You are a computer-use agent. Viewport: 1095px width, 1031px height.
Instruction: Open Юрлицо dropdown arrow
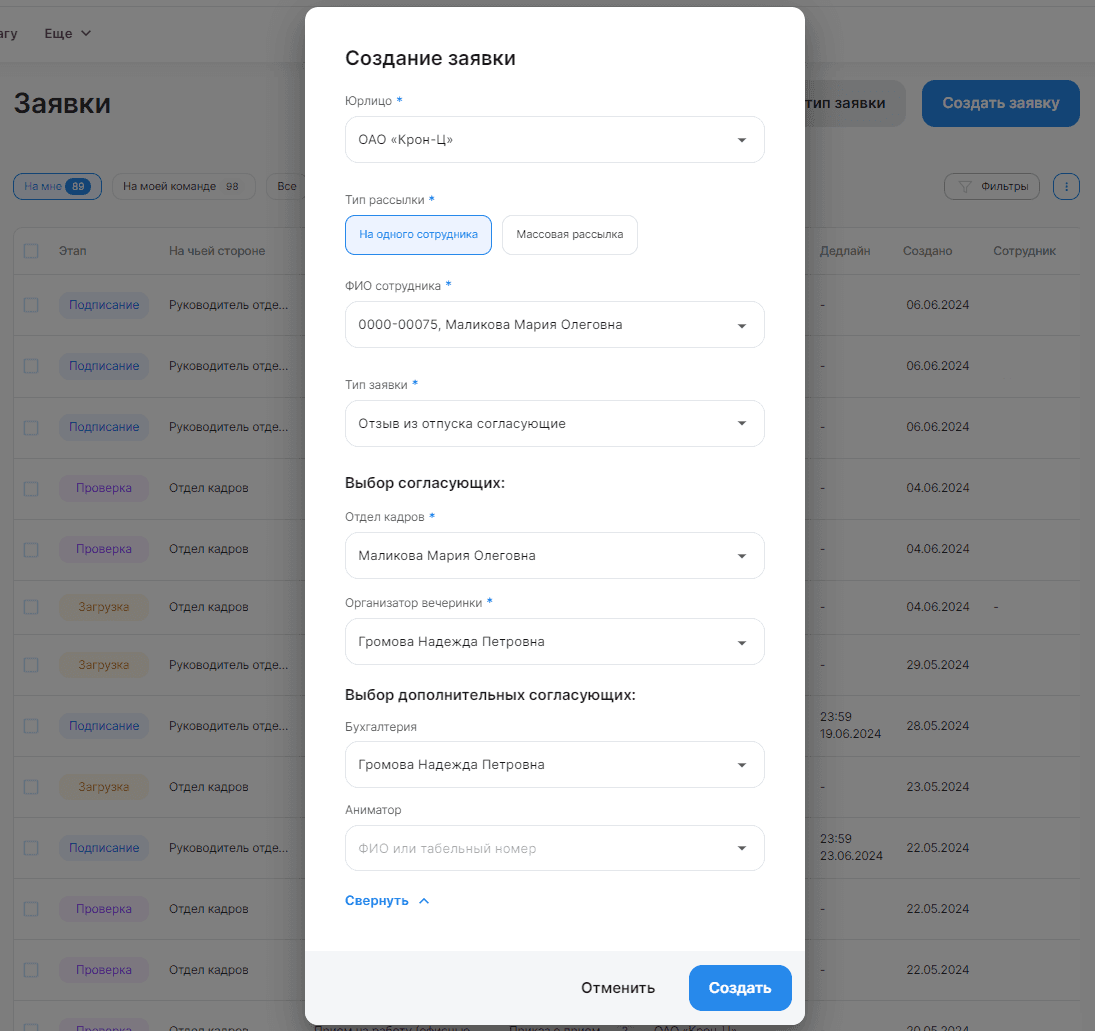point(742,140)
